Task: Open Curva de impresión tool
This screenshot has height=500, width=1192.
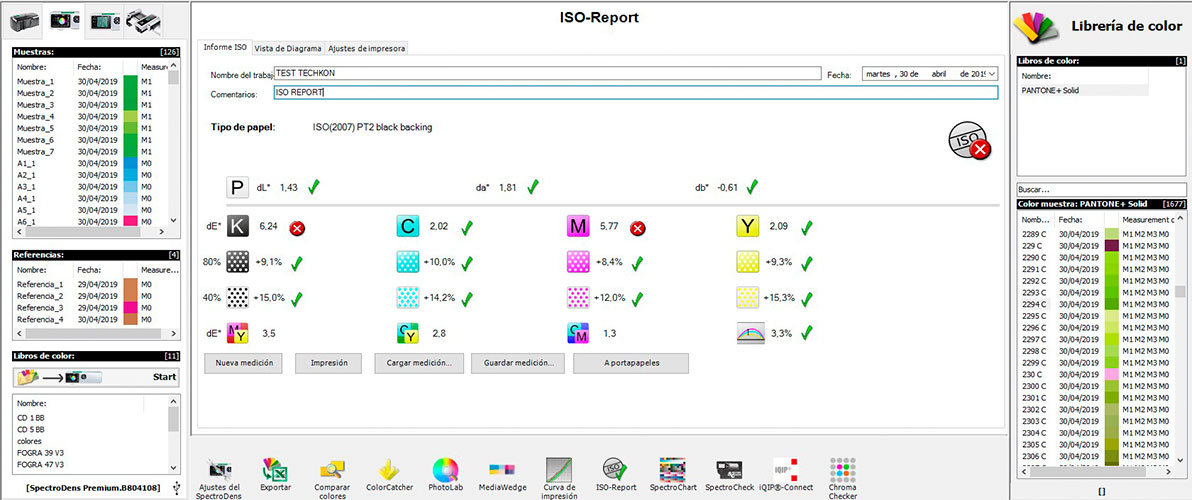Action: pyautogui.click(x=558, y=478)
